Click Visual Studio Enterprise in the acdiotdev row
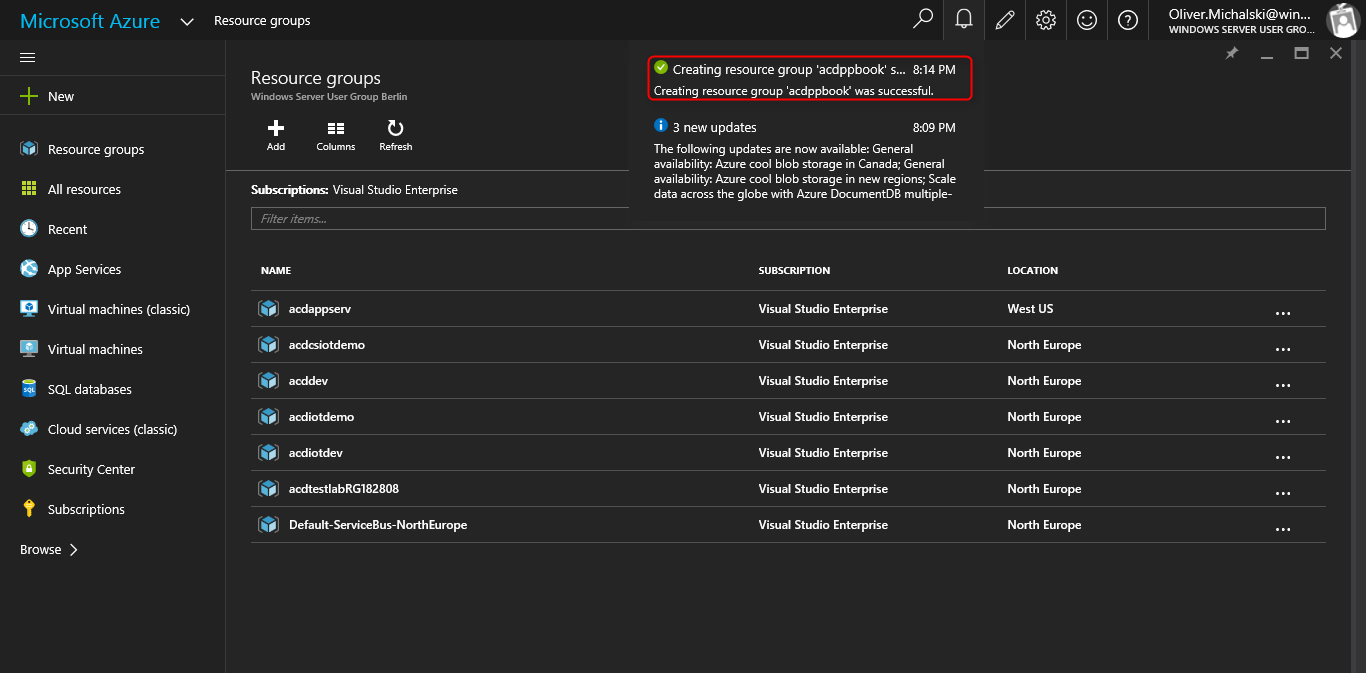This screenshot has width=1366, height=673. coord(823,453)
